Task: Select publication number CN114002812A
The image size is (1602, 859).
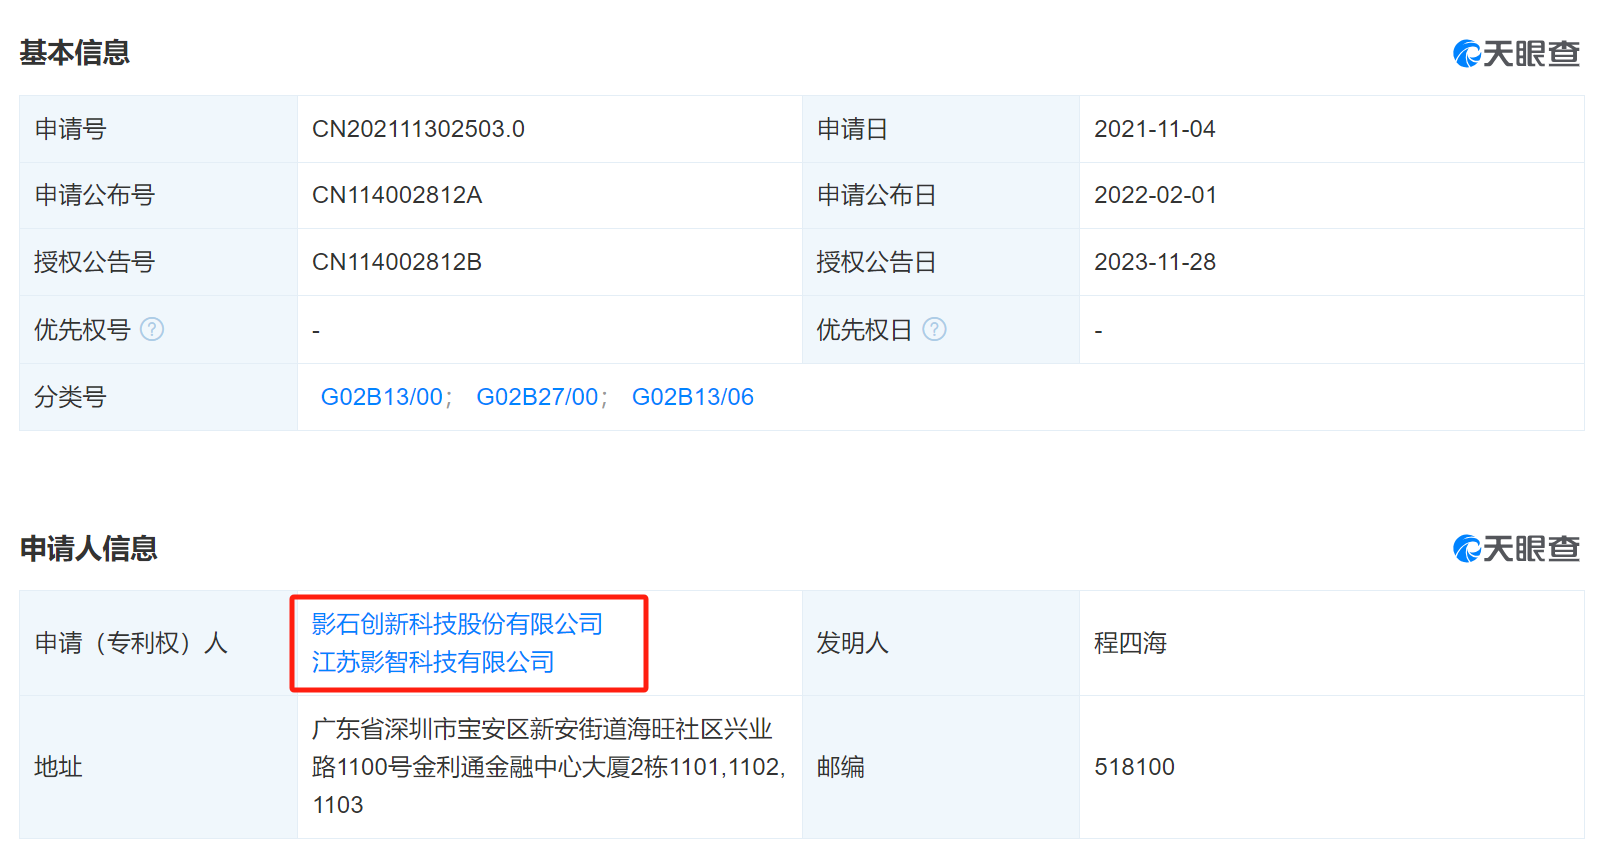Action: click(x=397, y=195)
